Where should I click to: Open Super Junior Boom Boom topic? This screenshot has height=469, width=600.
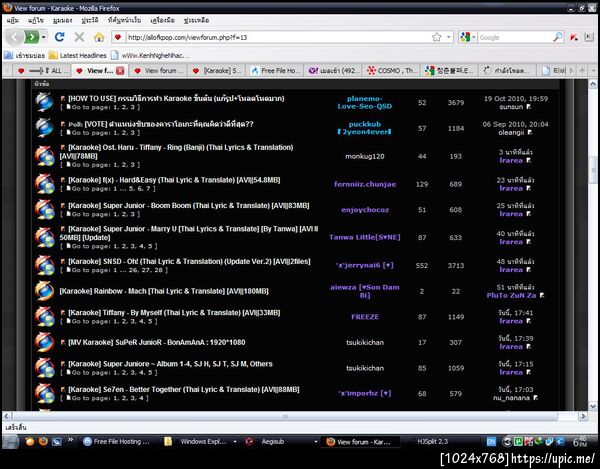pos(189,205)
